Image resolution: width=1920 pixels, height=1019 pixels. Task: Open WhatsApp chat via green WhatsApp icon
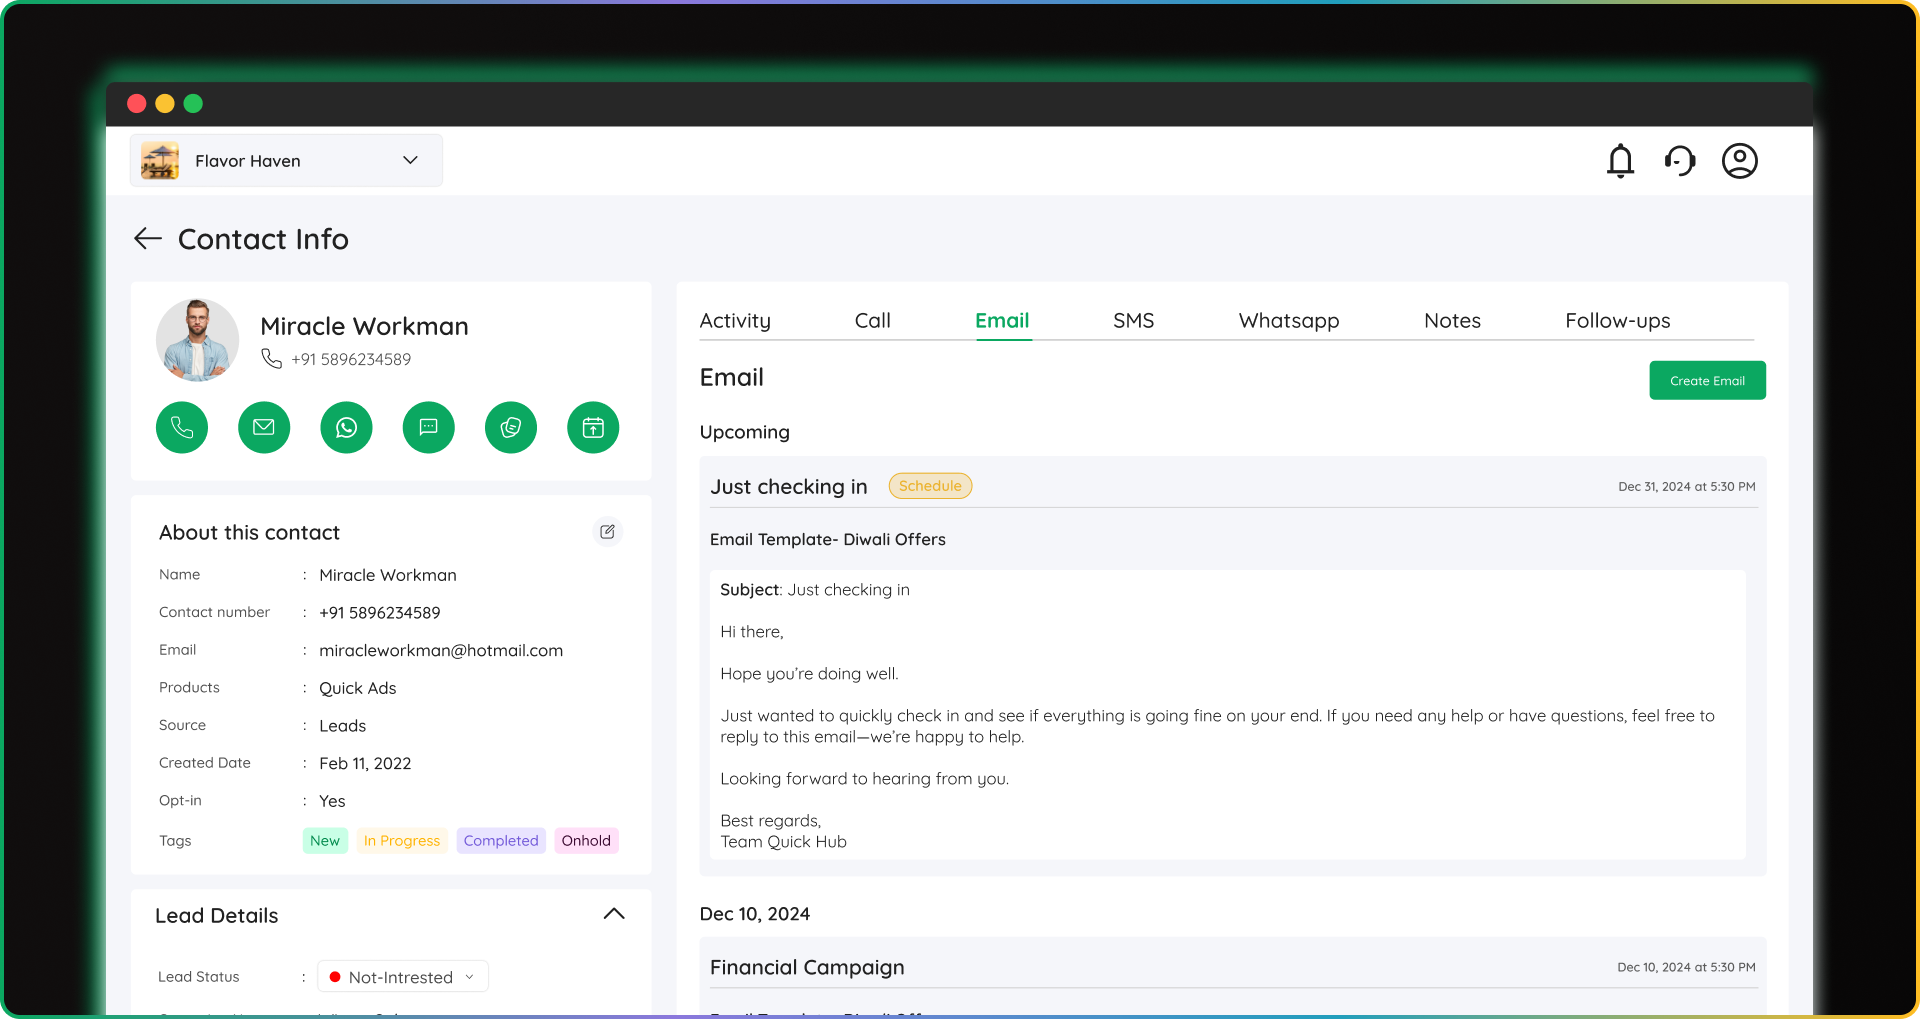coord(346,428)
